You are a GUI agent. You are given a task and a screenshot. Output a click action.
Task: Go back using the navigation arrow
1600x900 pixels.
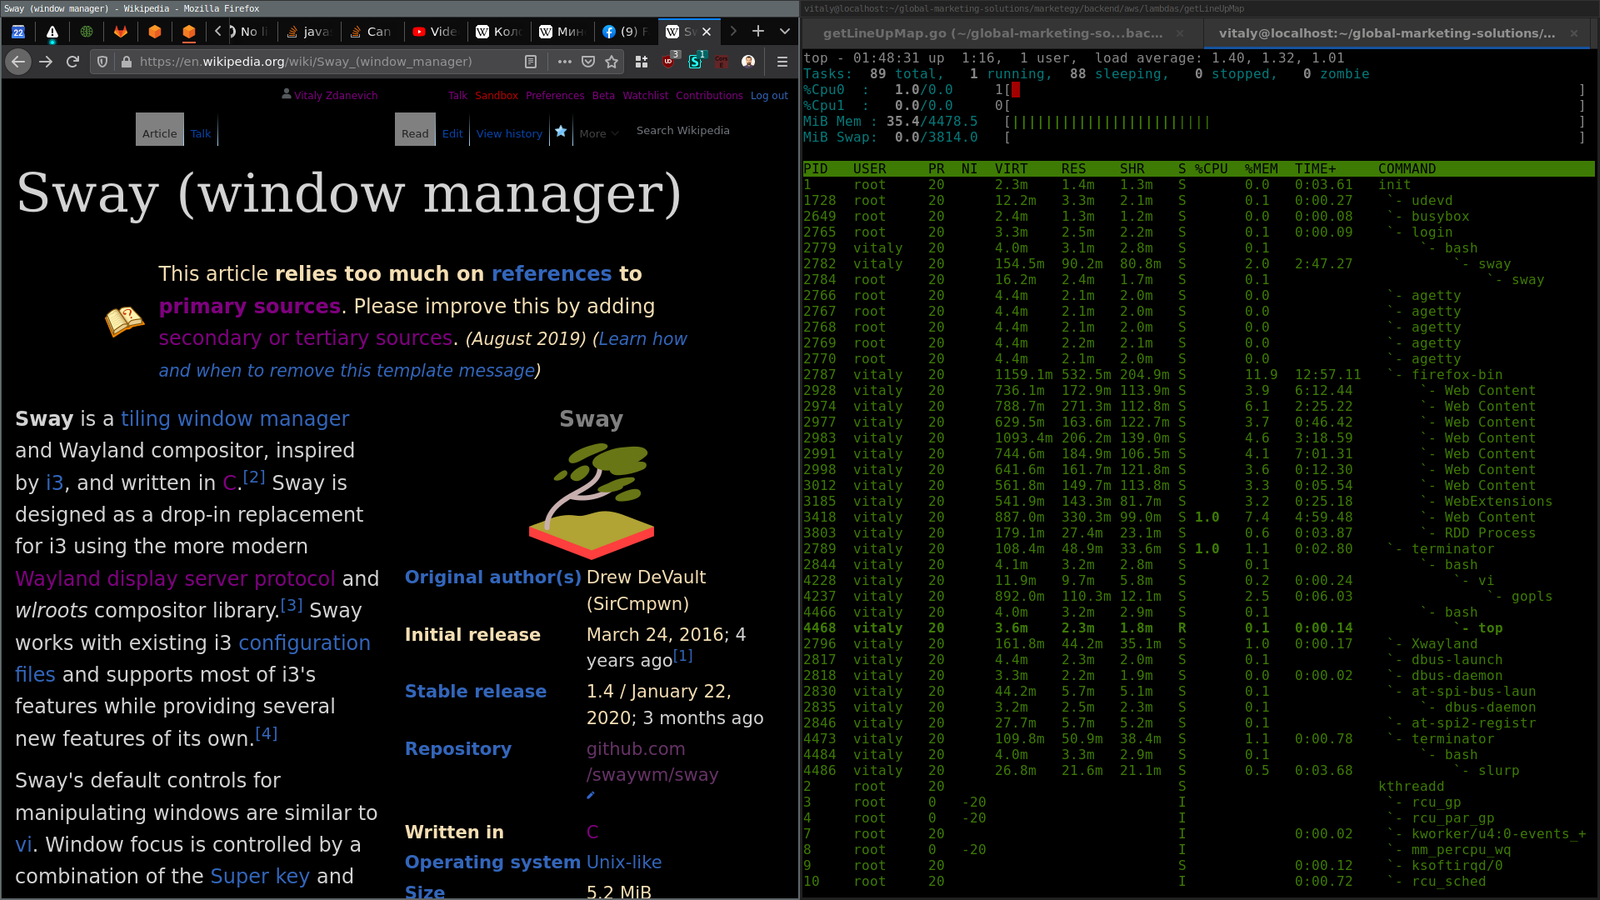(x=17, y=61)
